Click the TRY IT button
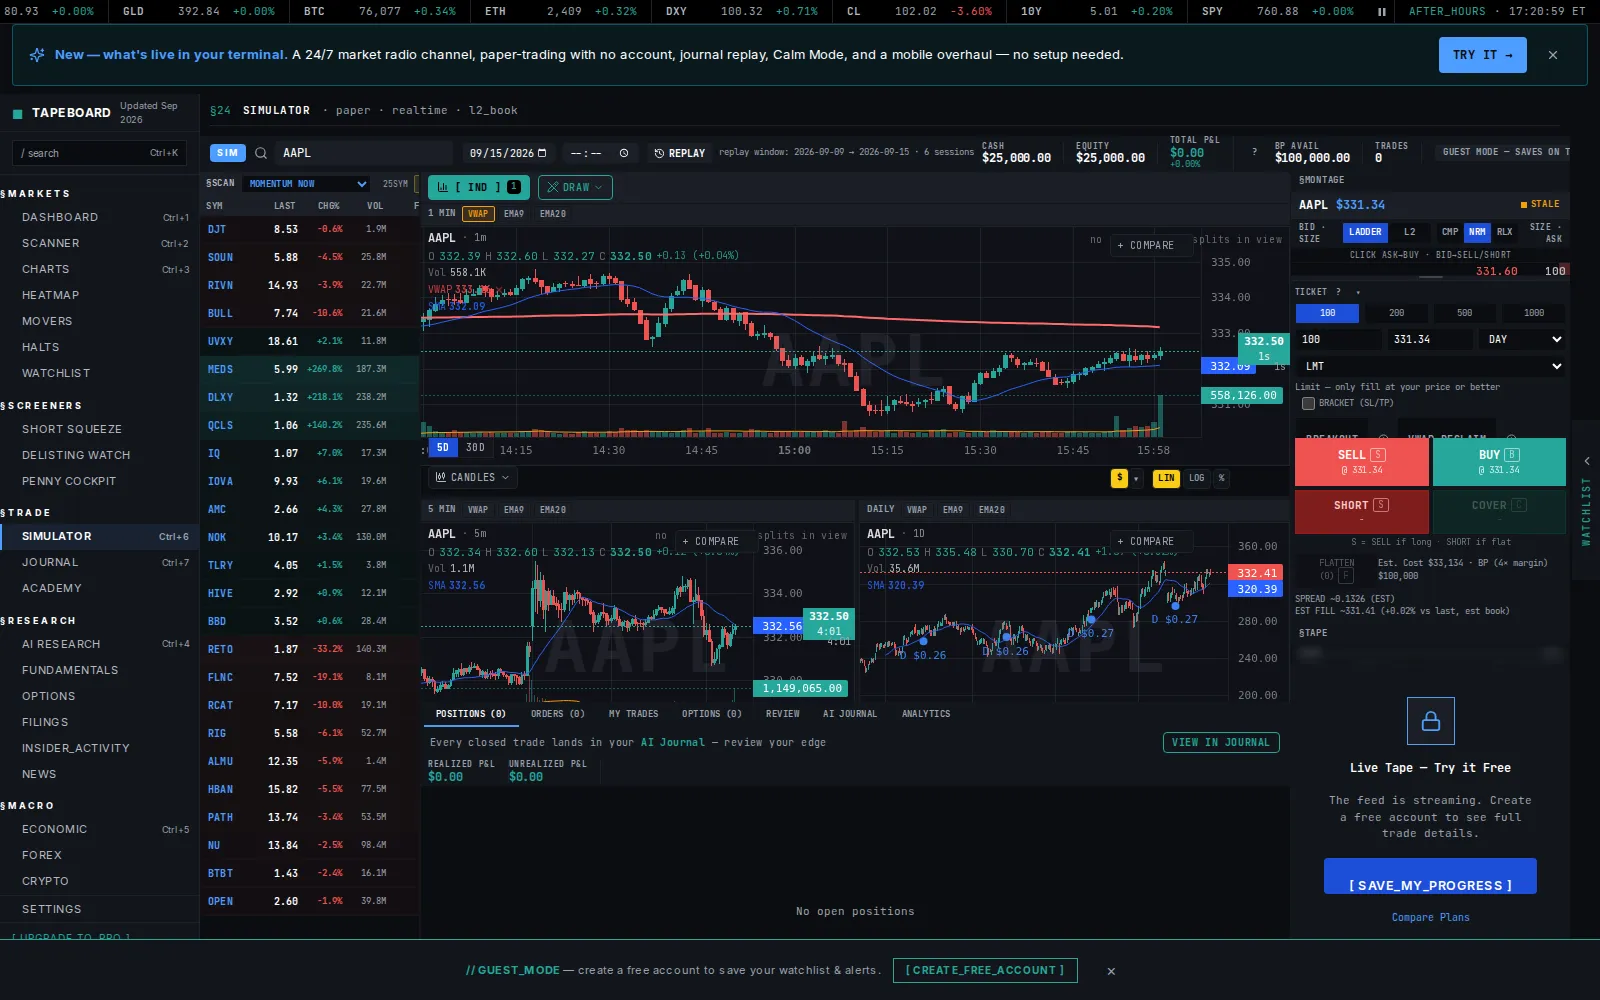This screenshot has height=1000, width=1600. pyautogui.click(x=1482, y=55)
